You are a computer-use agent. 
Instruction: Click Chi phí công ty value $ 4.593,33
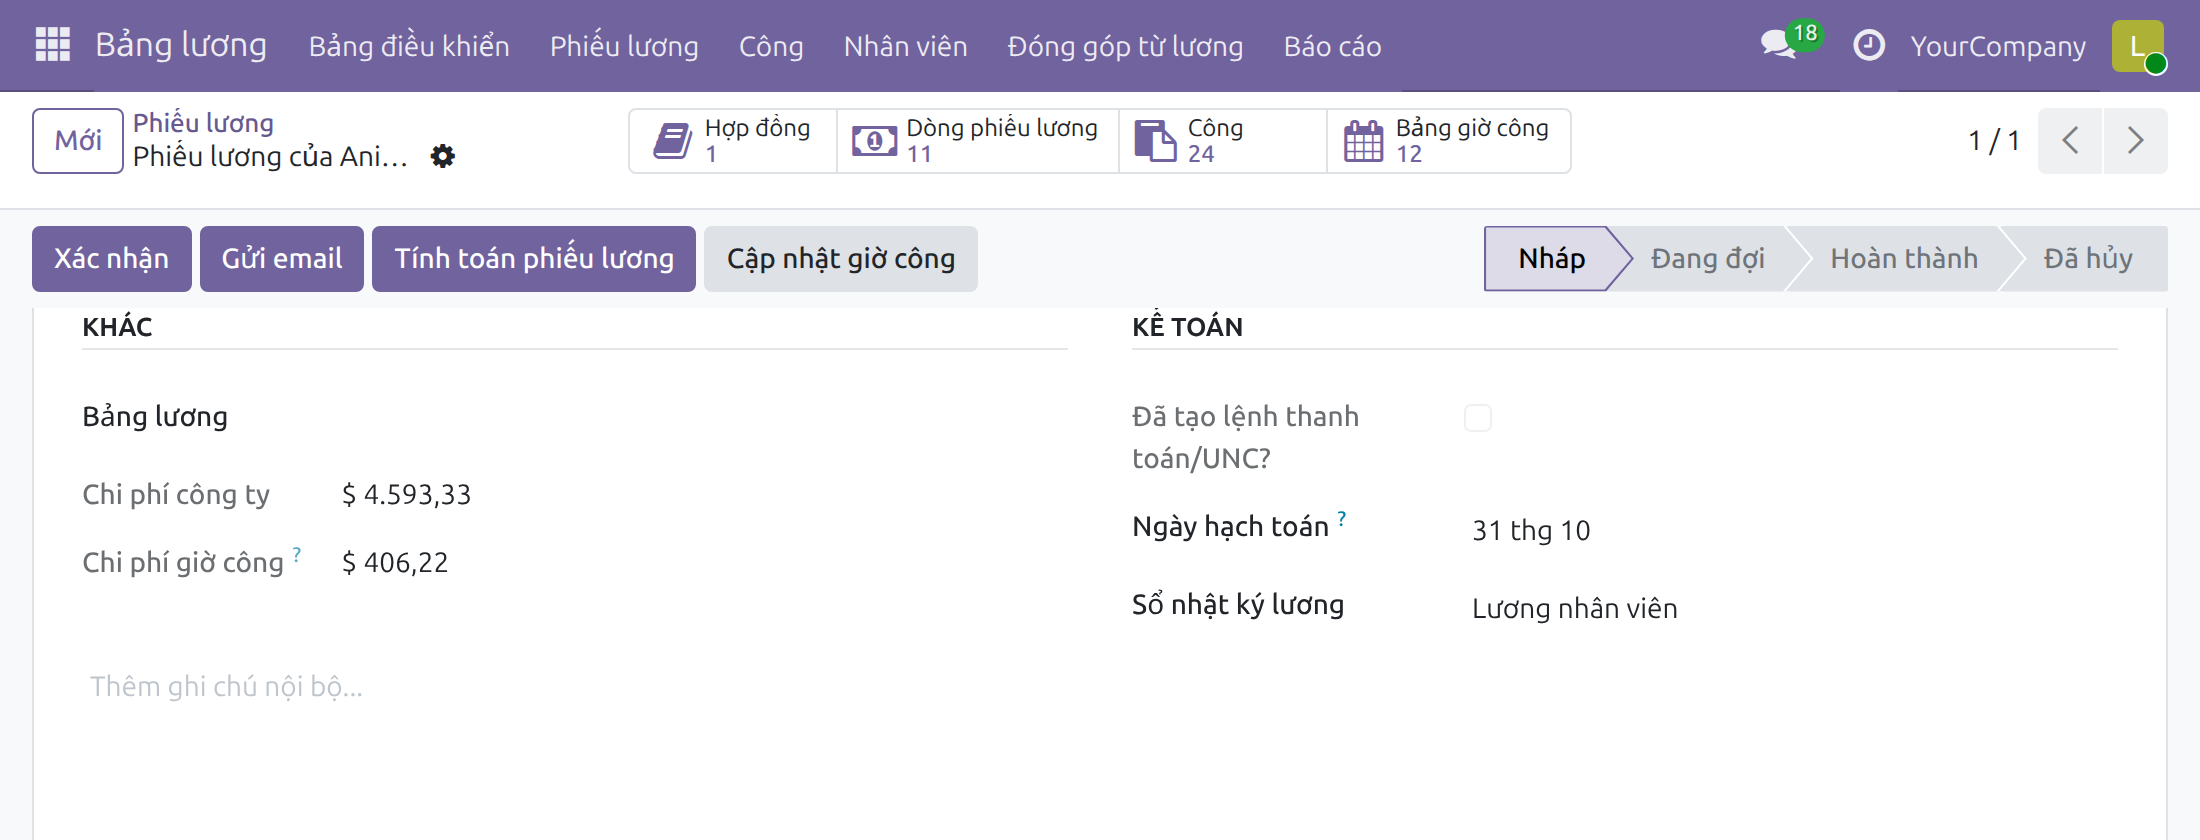[x=406, y=495]
